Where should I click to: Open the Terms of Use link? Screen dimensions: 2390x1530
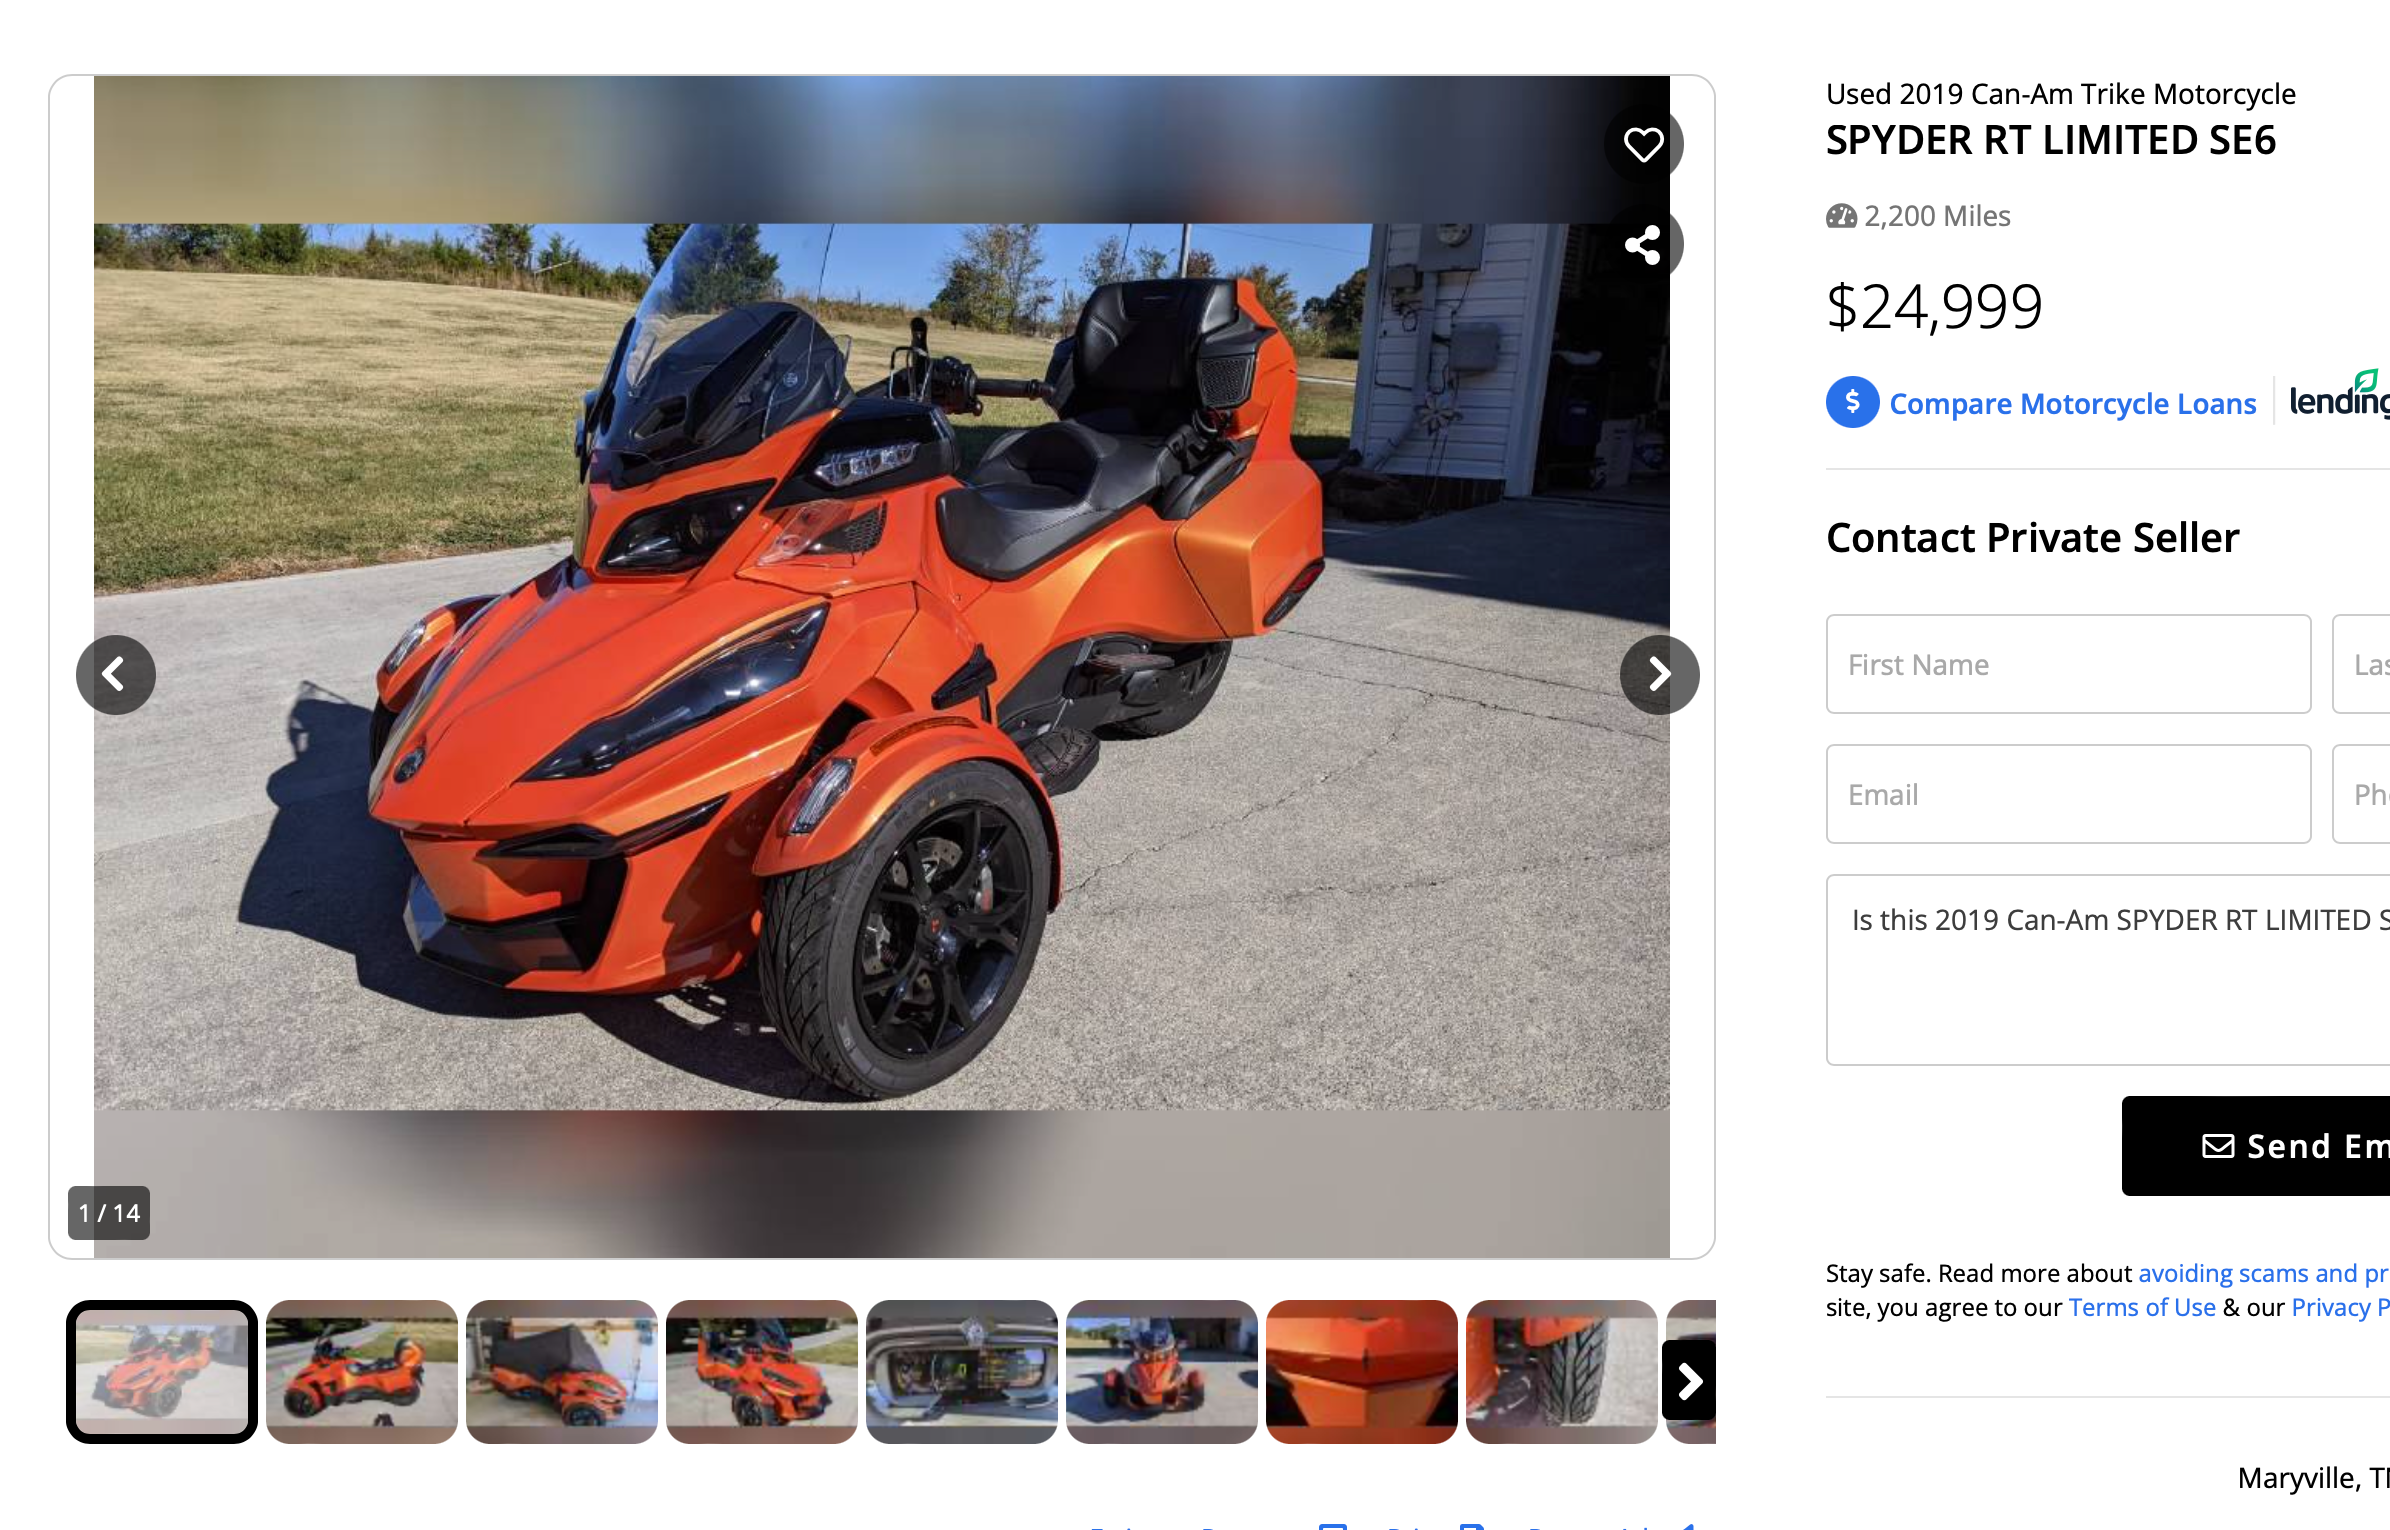coord(2142,1307)
